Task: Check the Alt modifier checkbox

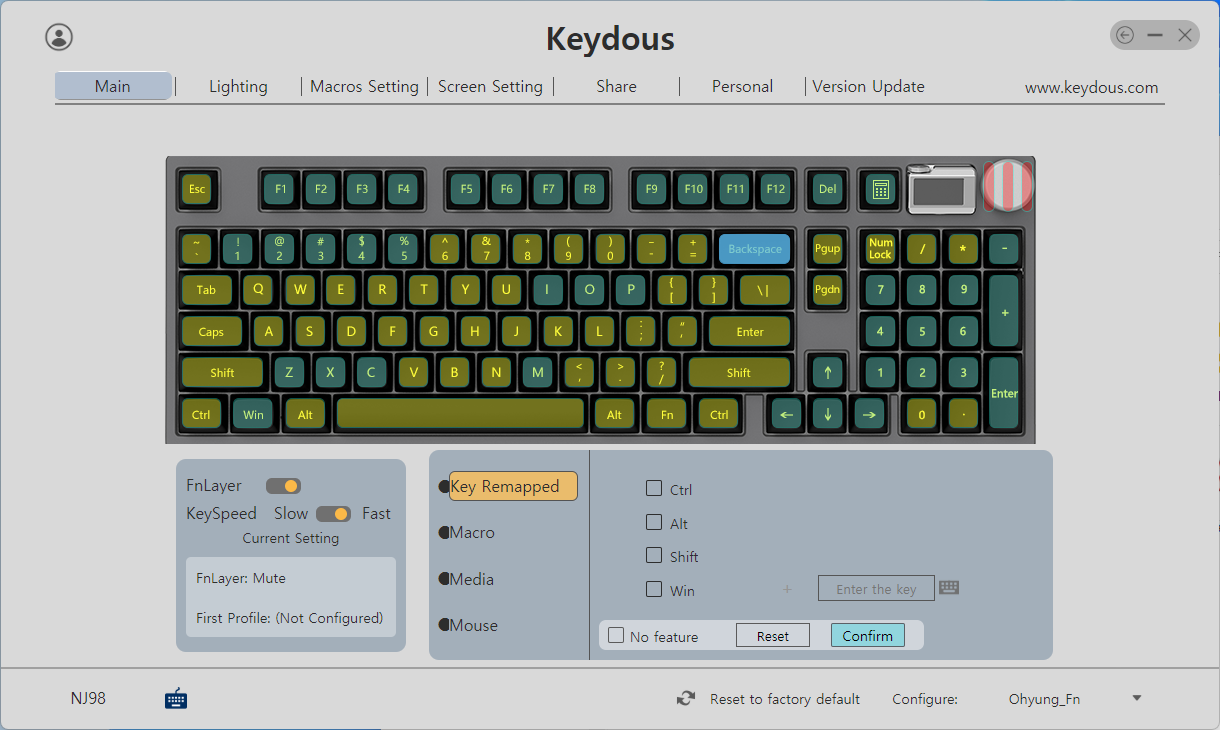Action: coord(654,522)
